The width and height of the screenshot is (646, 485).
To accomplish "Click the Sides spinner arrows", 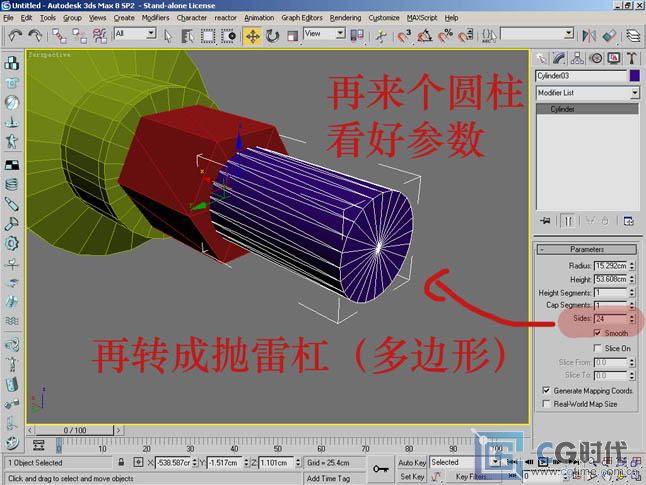I will [x=632, y=319].
